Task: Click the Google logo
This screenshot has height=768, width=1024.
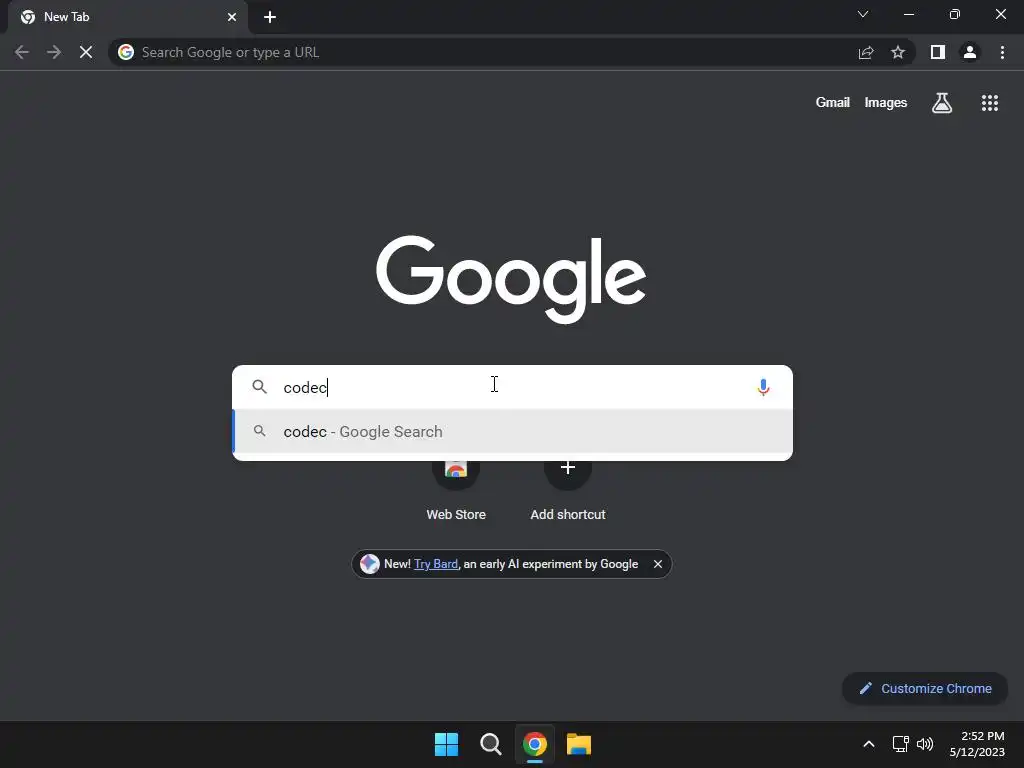Action: 511,280
